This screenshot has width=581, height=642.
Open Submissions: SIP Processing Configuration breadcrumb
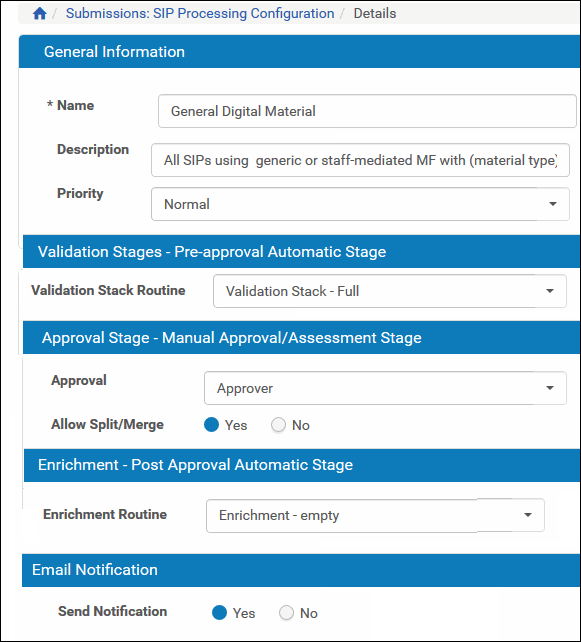click(200, 14)
